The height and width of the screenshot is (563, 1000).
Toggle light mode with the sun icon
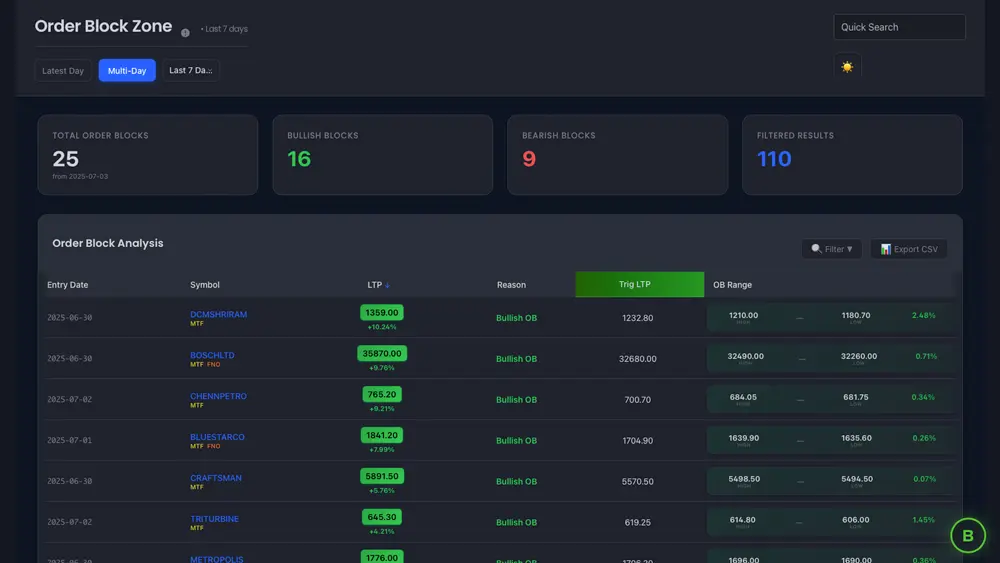pyautogui.click(x=847, y=67)
